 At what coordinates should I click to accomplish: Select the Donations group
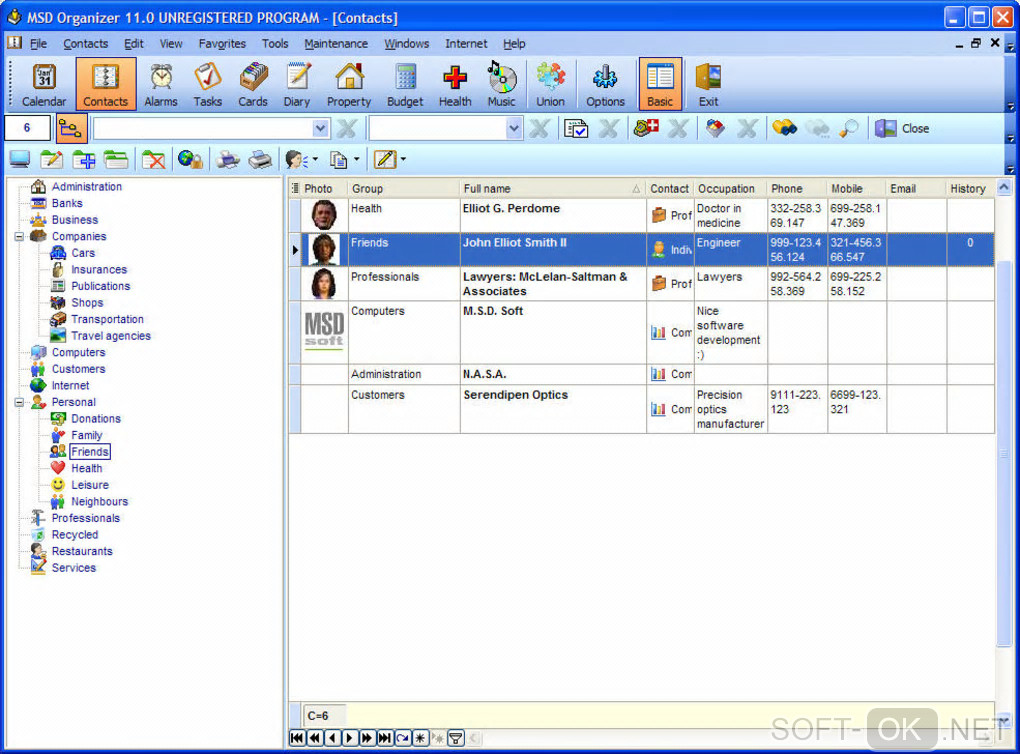click(x=96, y=419)
